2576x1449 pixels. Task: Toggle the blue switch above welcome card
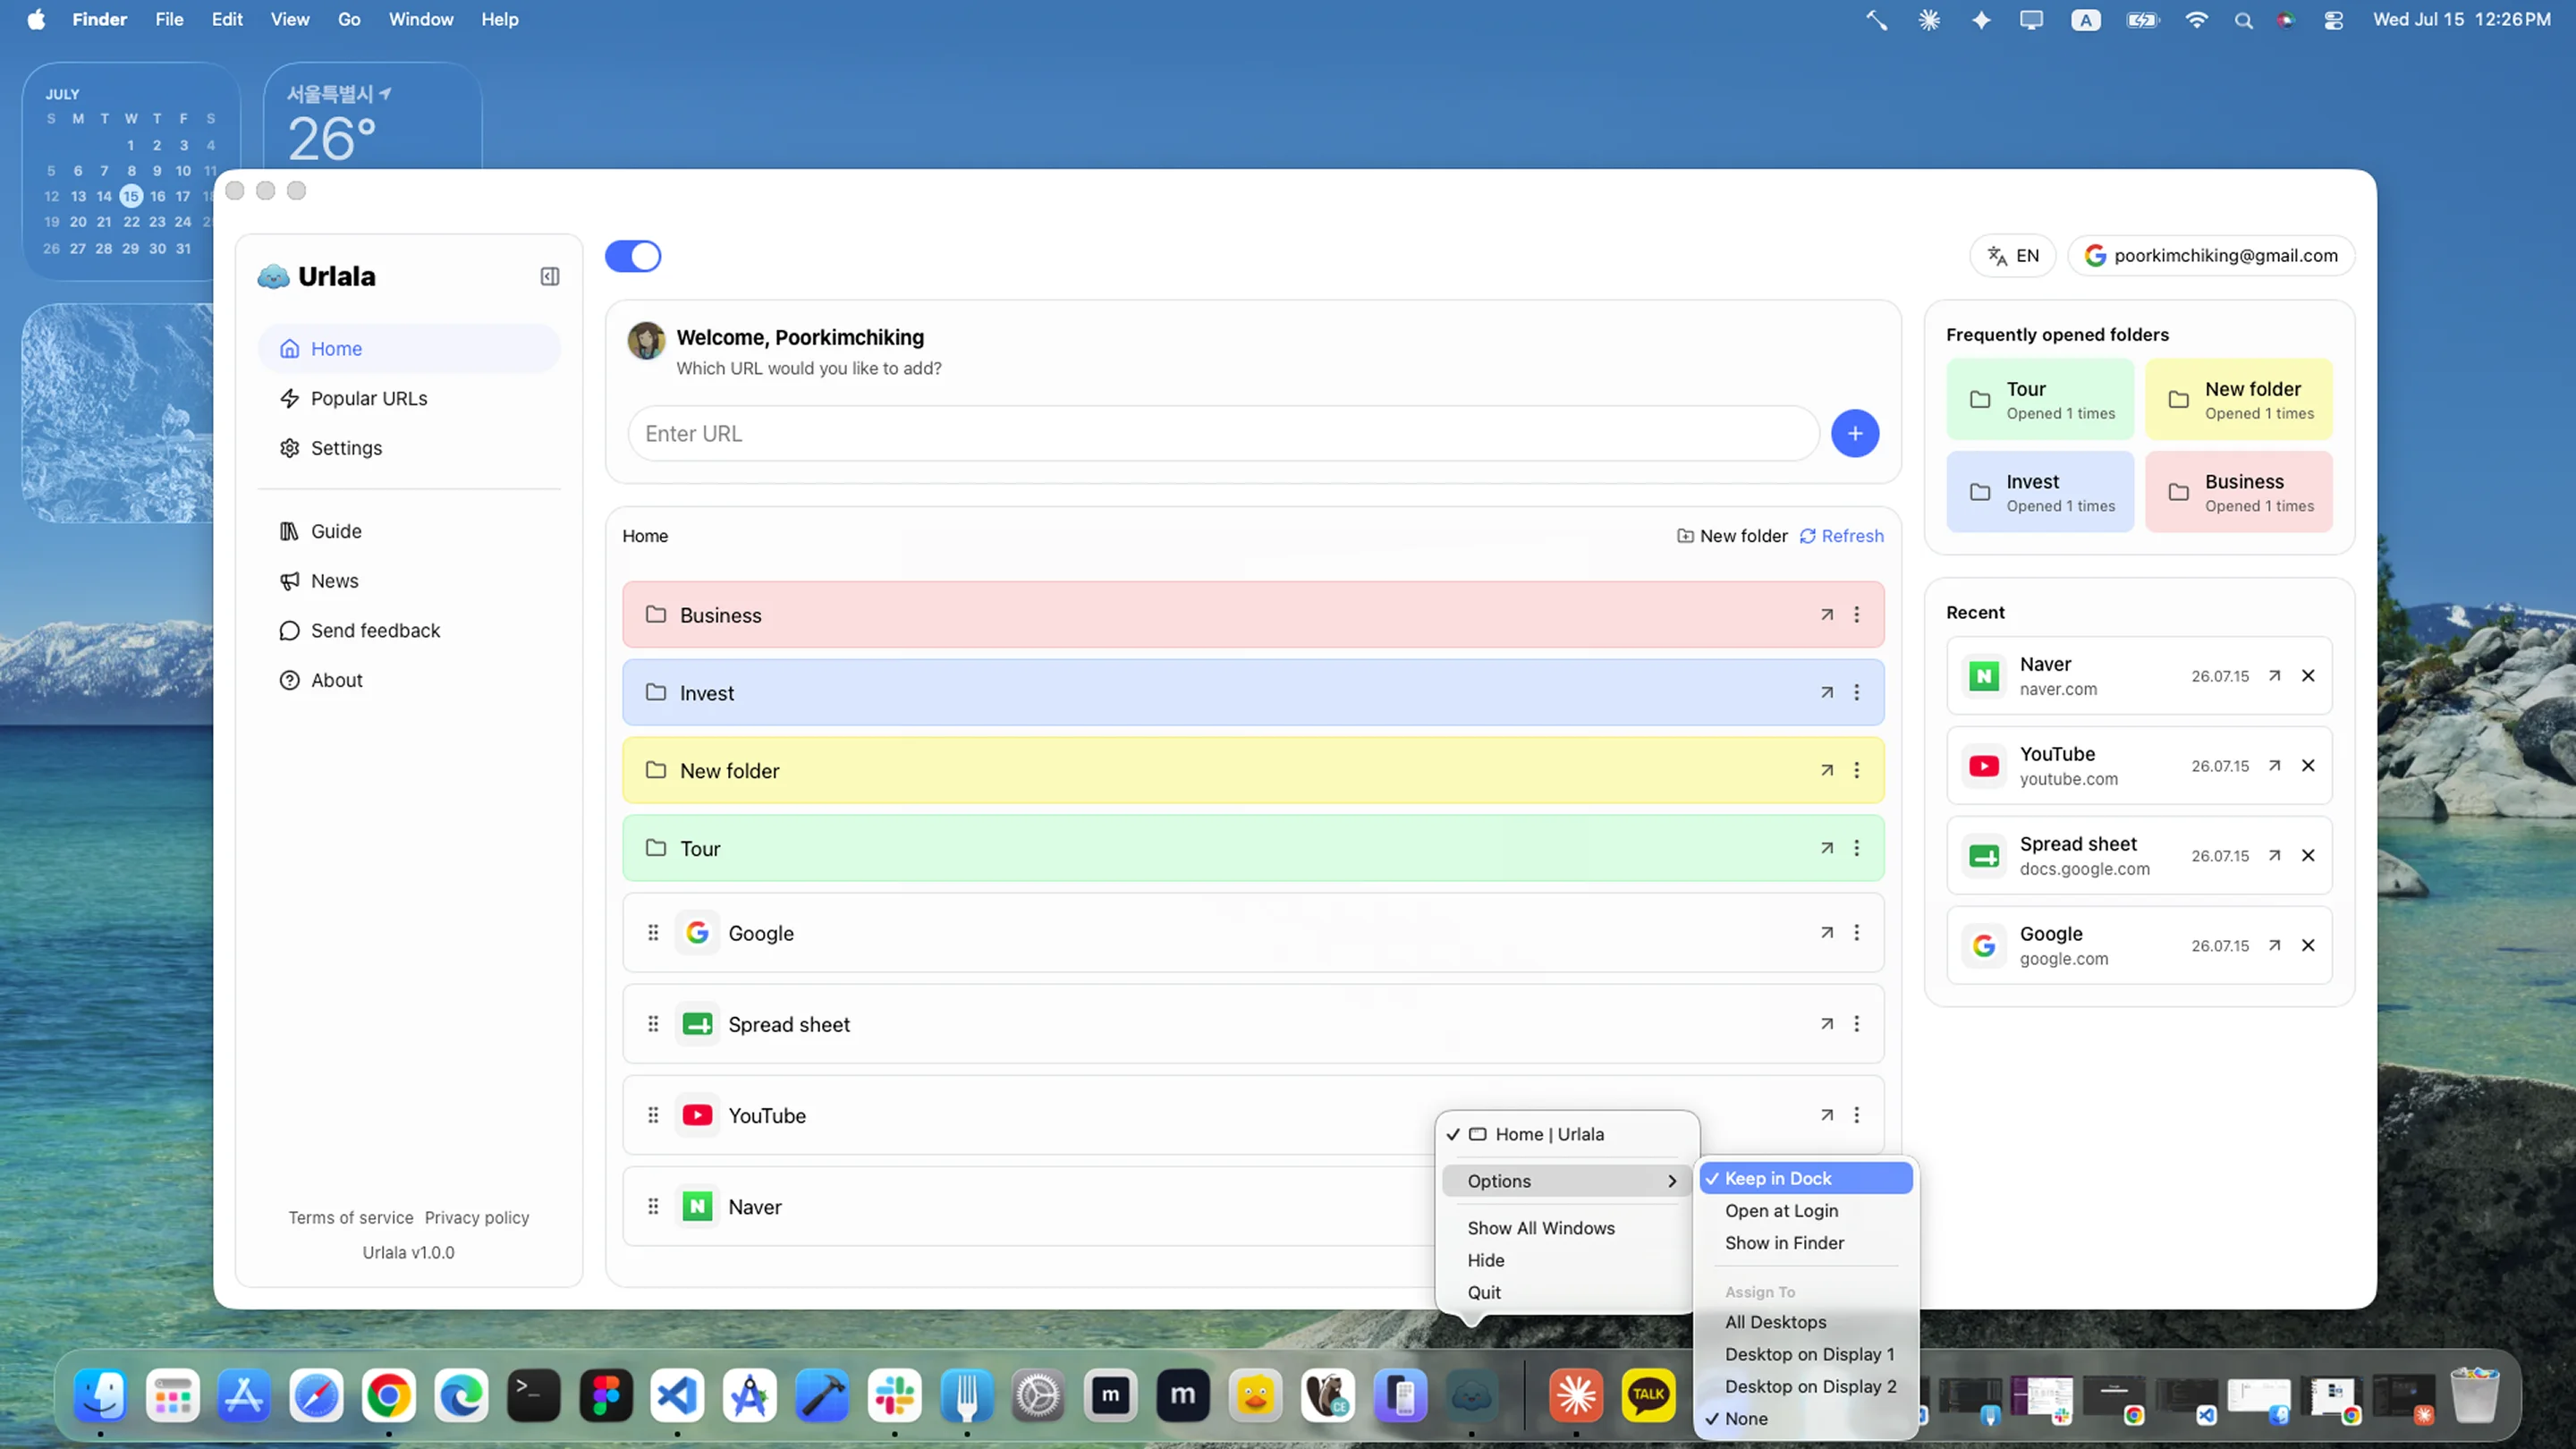point(632,256)
